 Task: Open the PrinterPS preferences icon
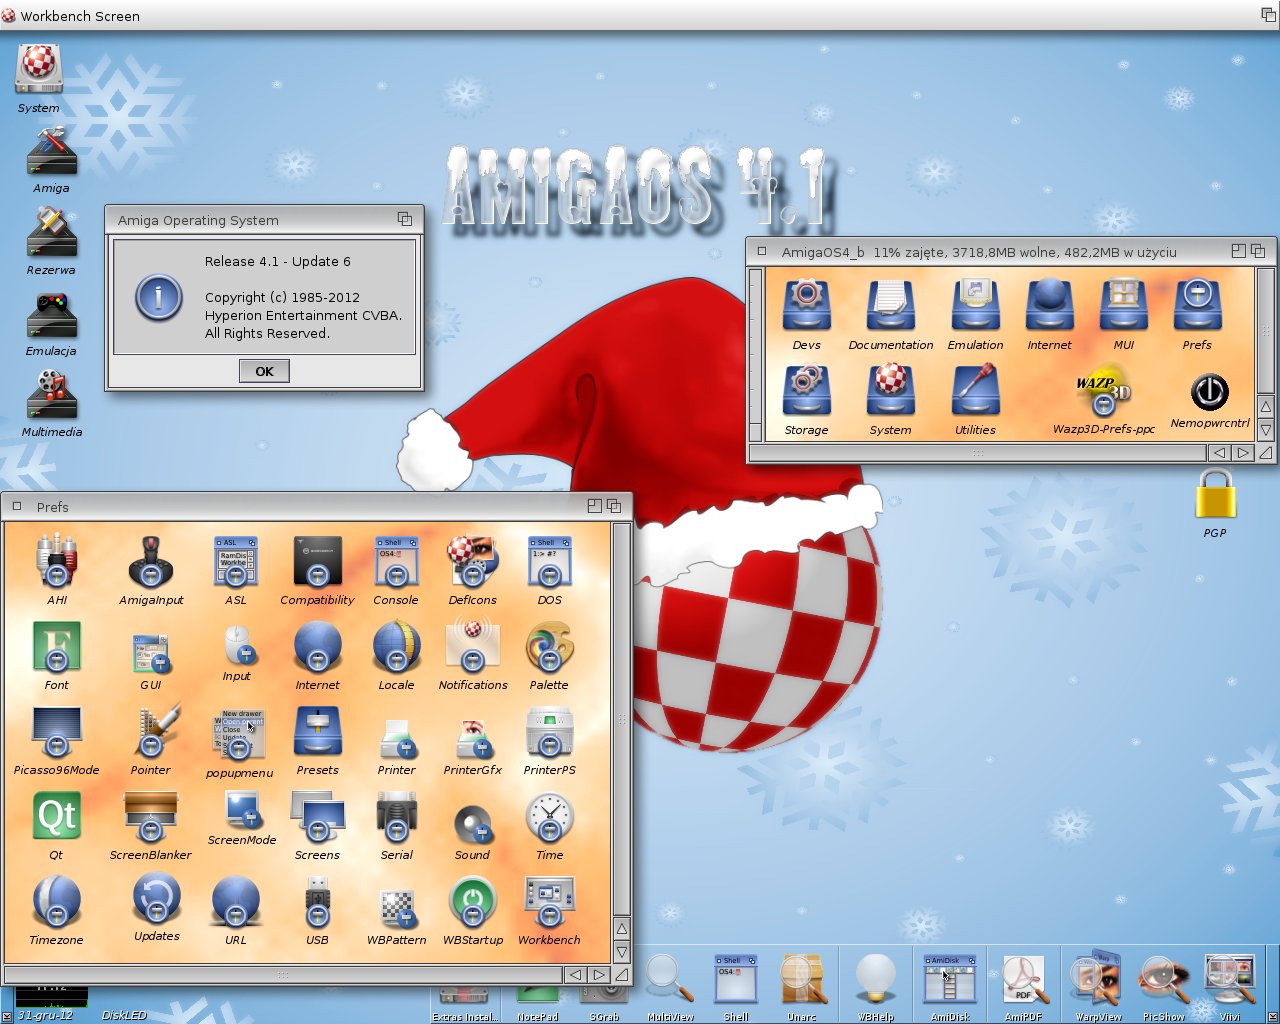pyautogui.click(x=549, y=732)
